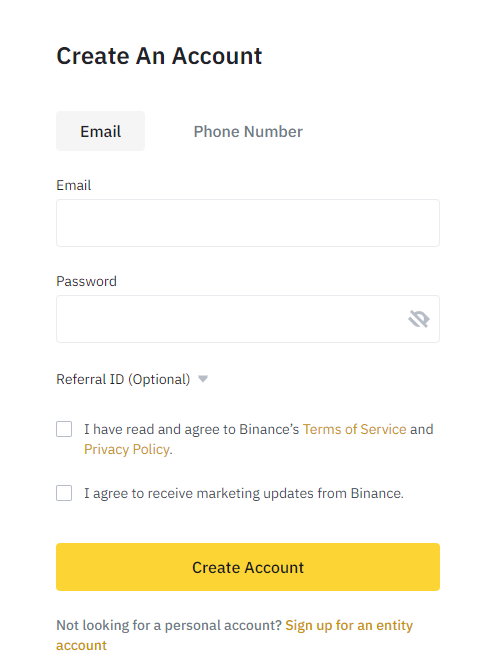
Task: Click the 'I have read and agree' text
Action: coord(153,429)
